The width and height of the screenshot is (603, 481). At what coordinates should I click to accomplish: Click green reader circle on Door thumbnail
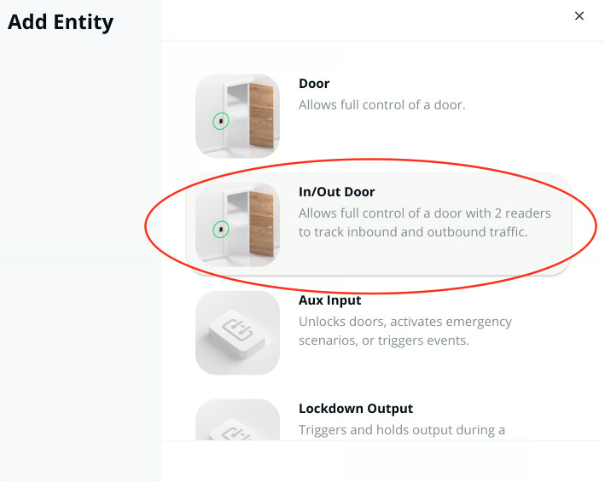[x=221, y=121]
